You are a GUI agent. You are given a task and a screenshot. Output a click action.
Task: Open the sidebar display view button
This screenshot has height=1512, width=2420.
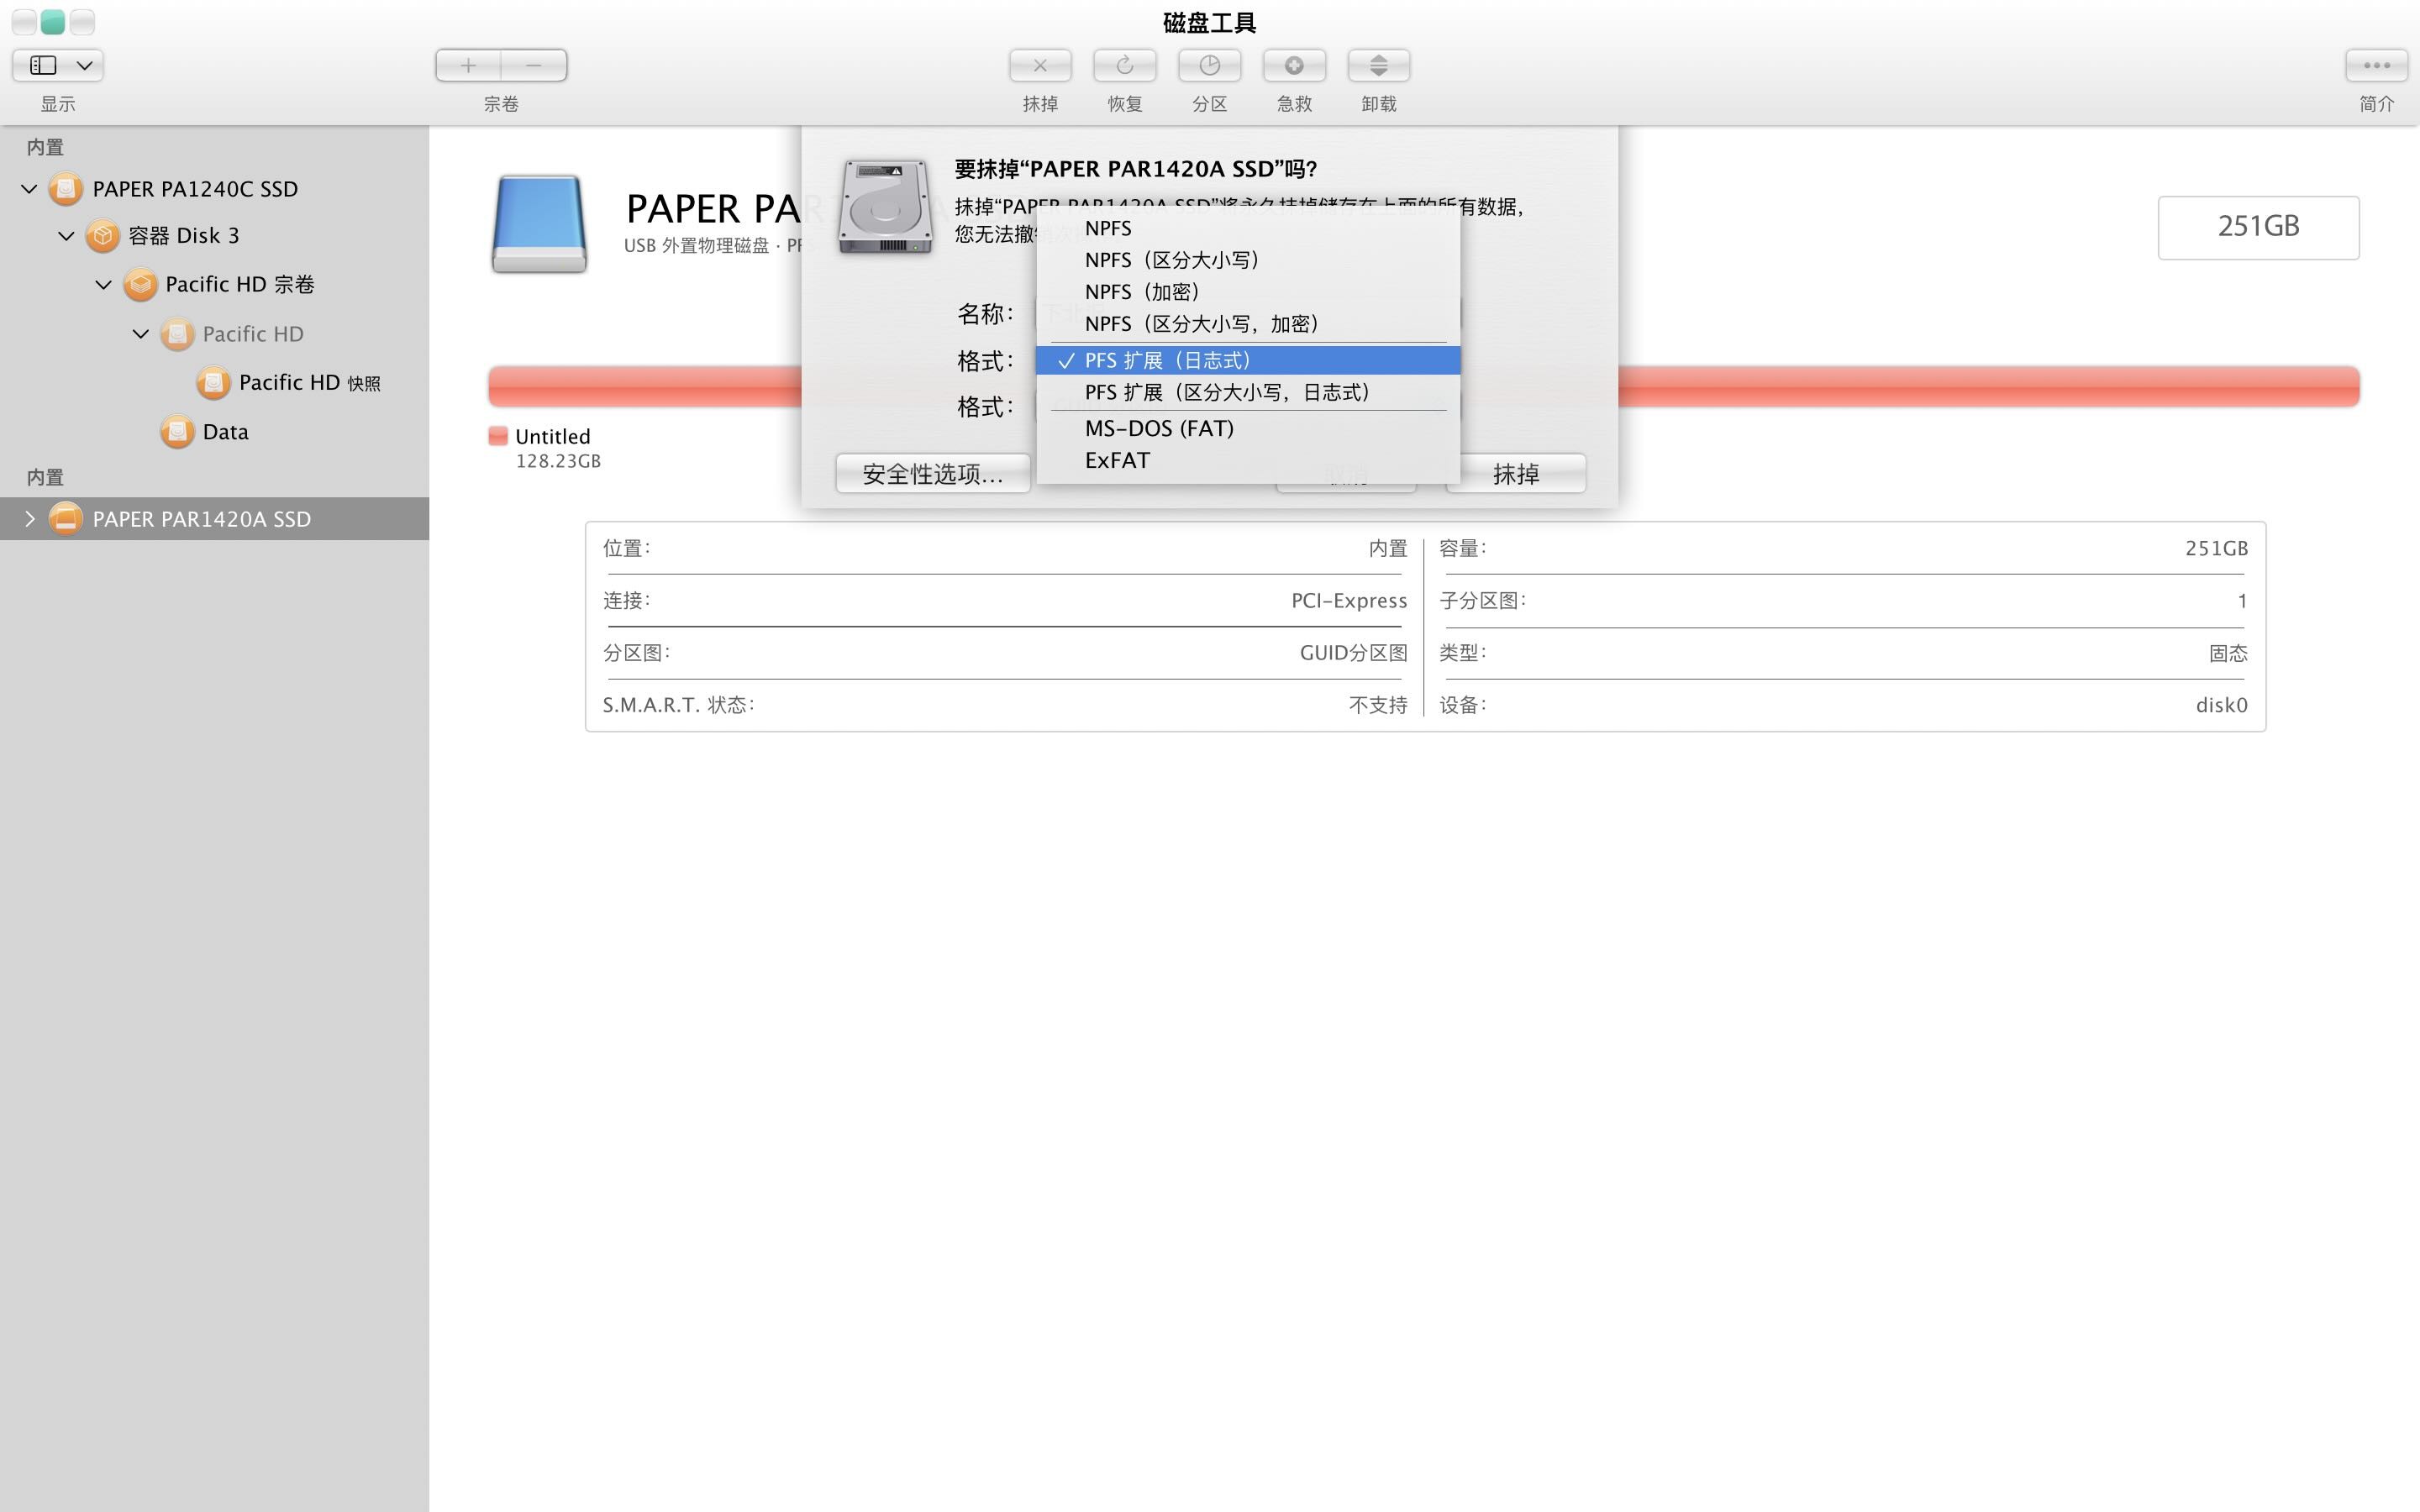[43, 65]
